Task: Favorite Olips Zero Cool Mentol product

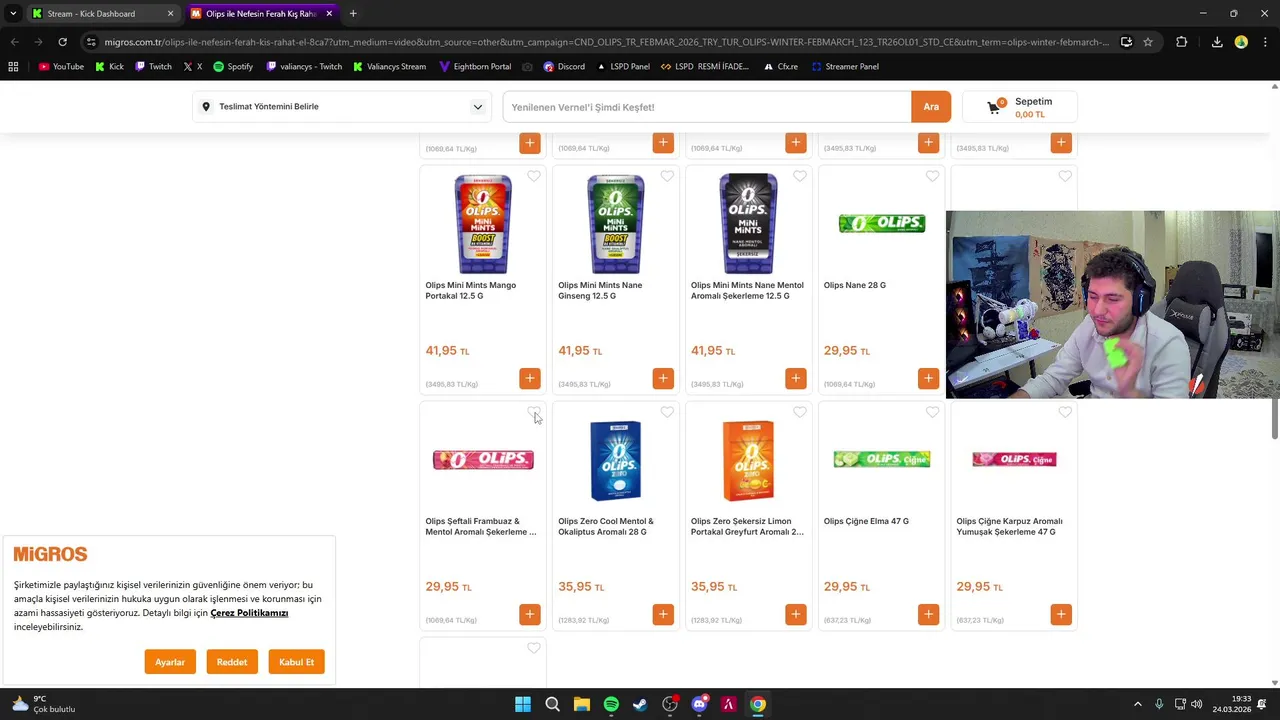Action: (x=667, y=412)
